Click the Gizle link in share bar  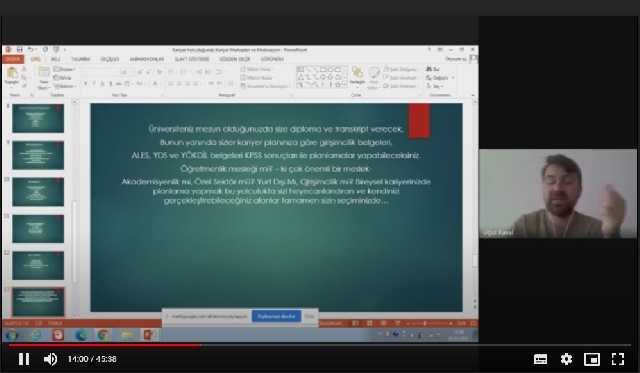click(309, 316)
